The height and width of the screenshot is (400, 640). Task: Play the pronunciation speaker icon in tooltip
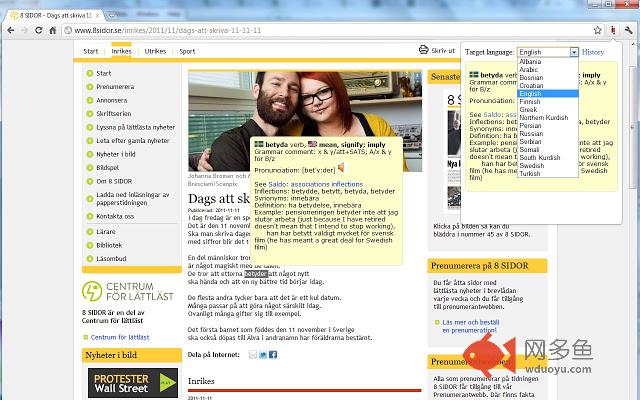coord(341,168)
